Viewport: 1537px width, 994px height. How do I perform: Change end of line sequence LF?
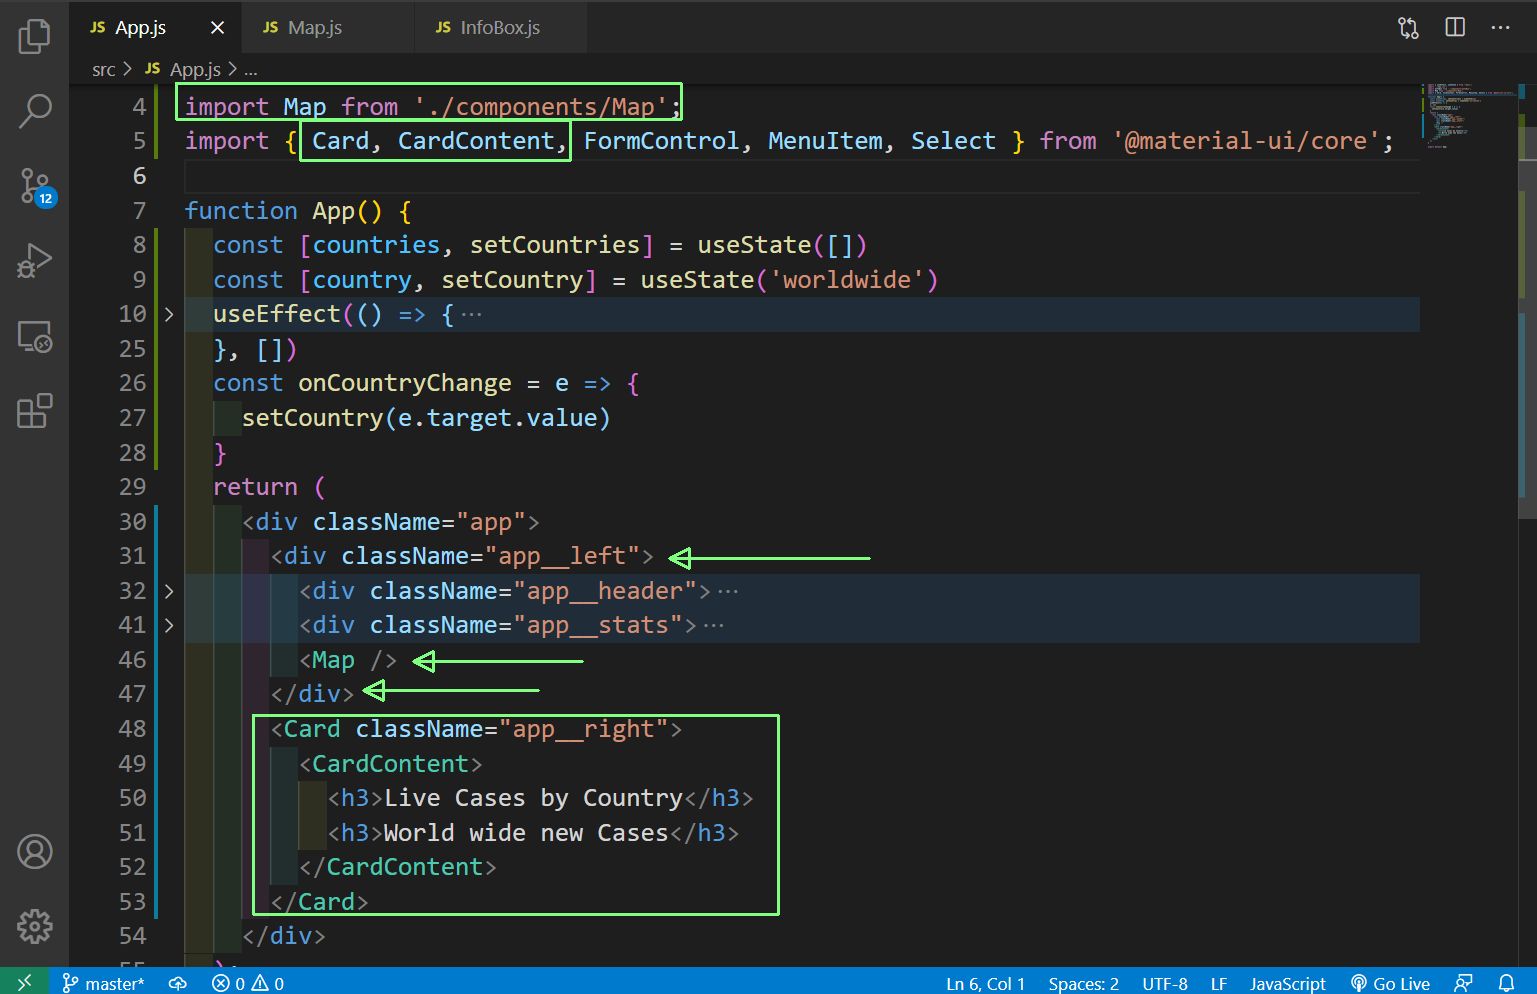pyautogui.click(x=1218, y=983)
